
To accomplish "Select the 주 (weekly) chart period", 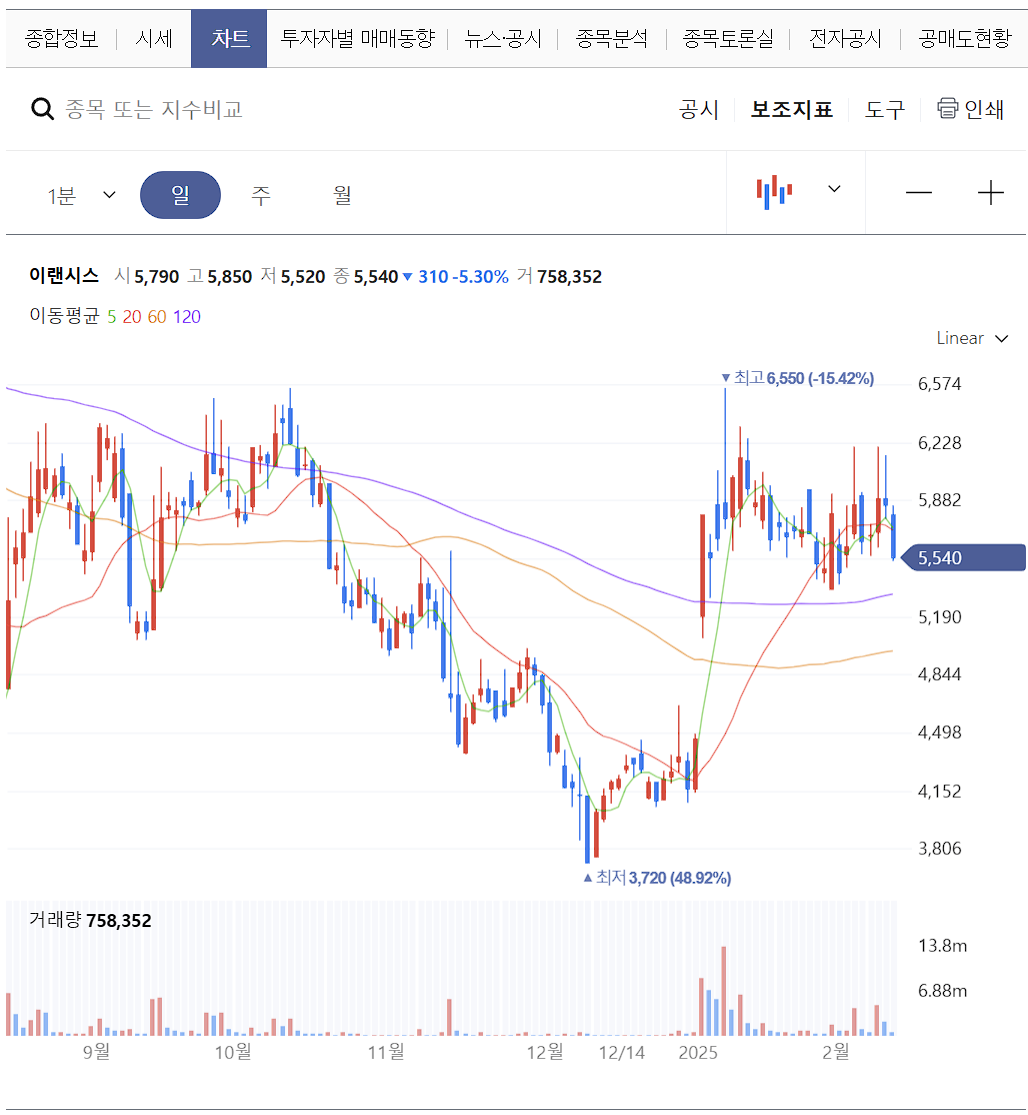I will pos(261,195).
